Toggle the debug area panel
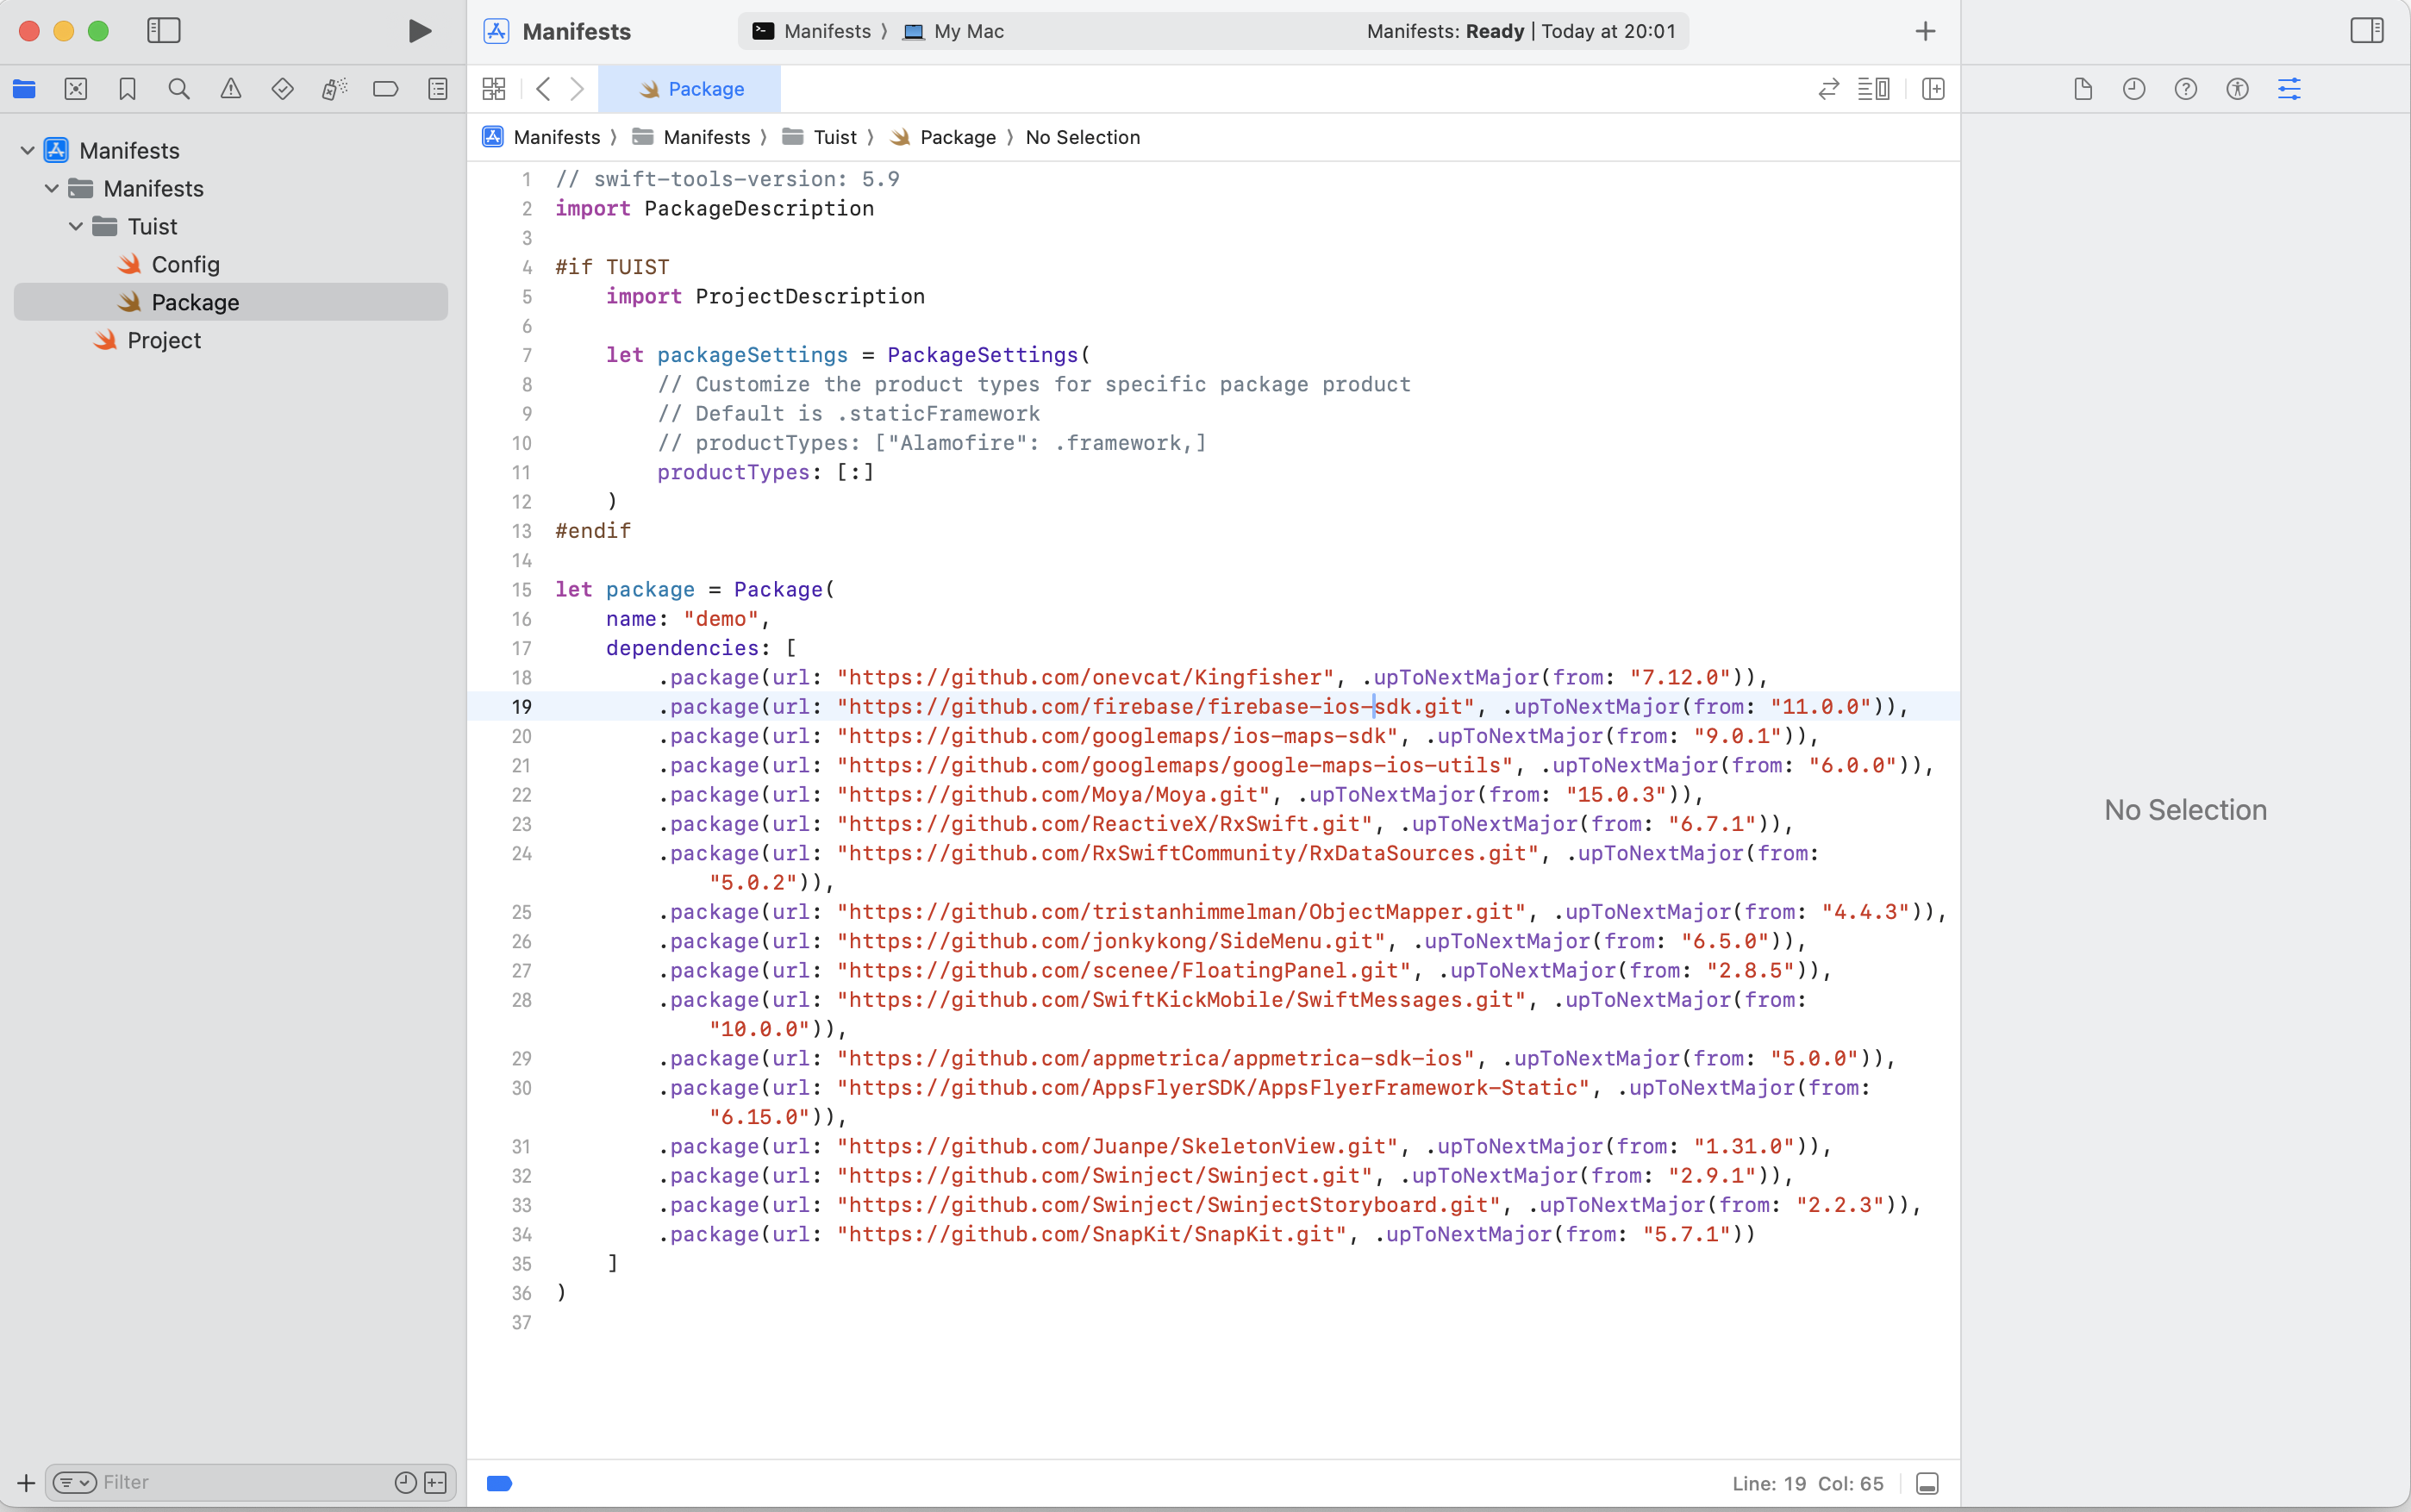 1927,1483
